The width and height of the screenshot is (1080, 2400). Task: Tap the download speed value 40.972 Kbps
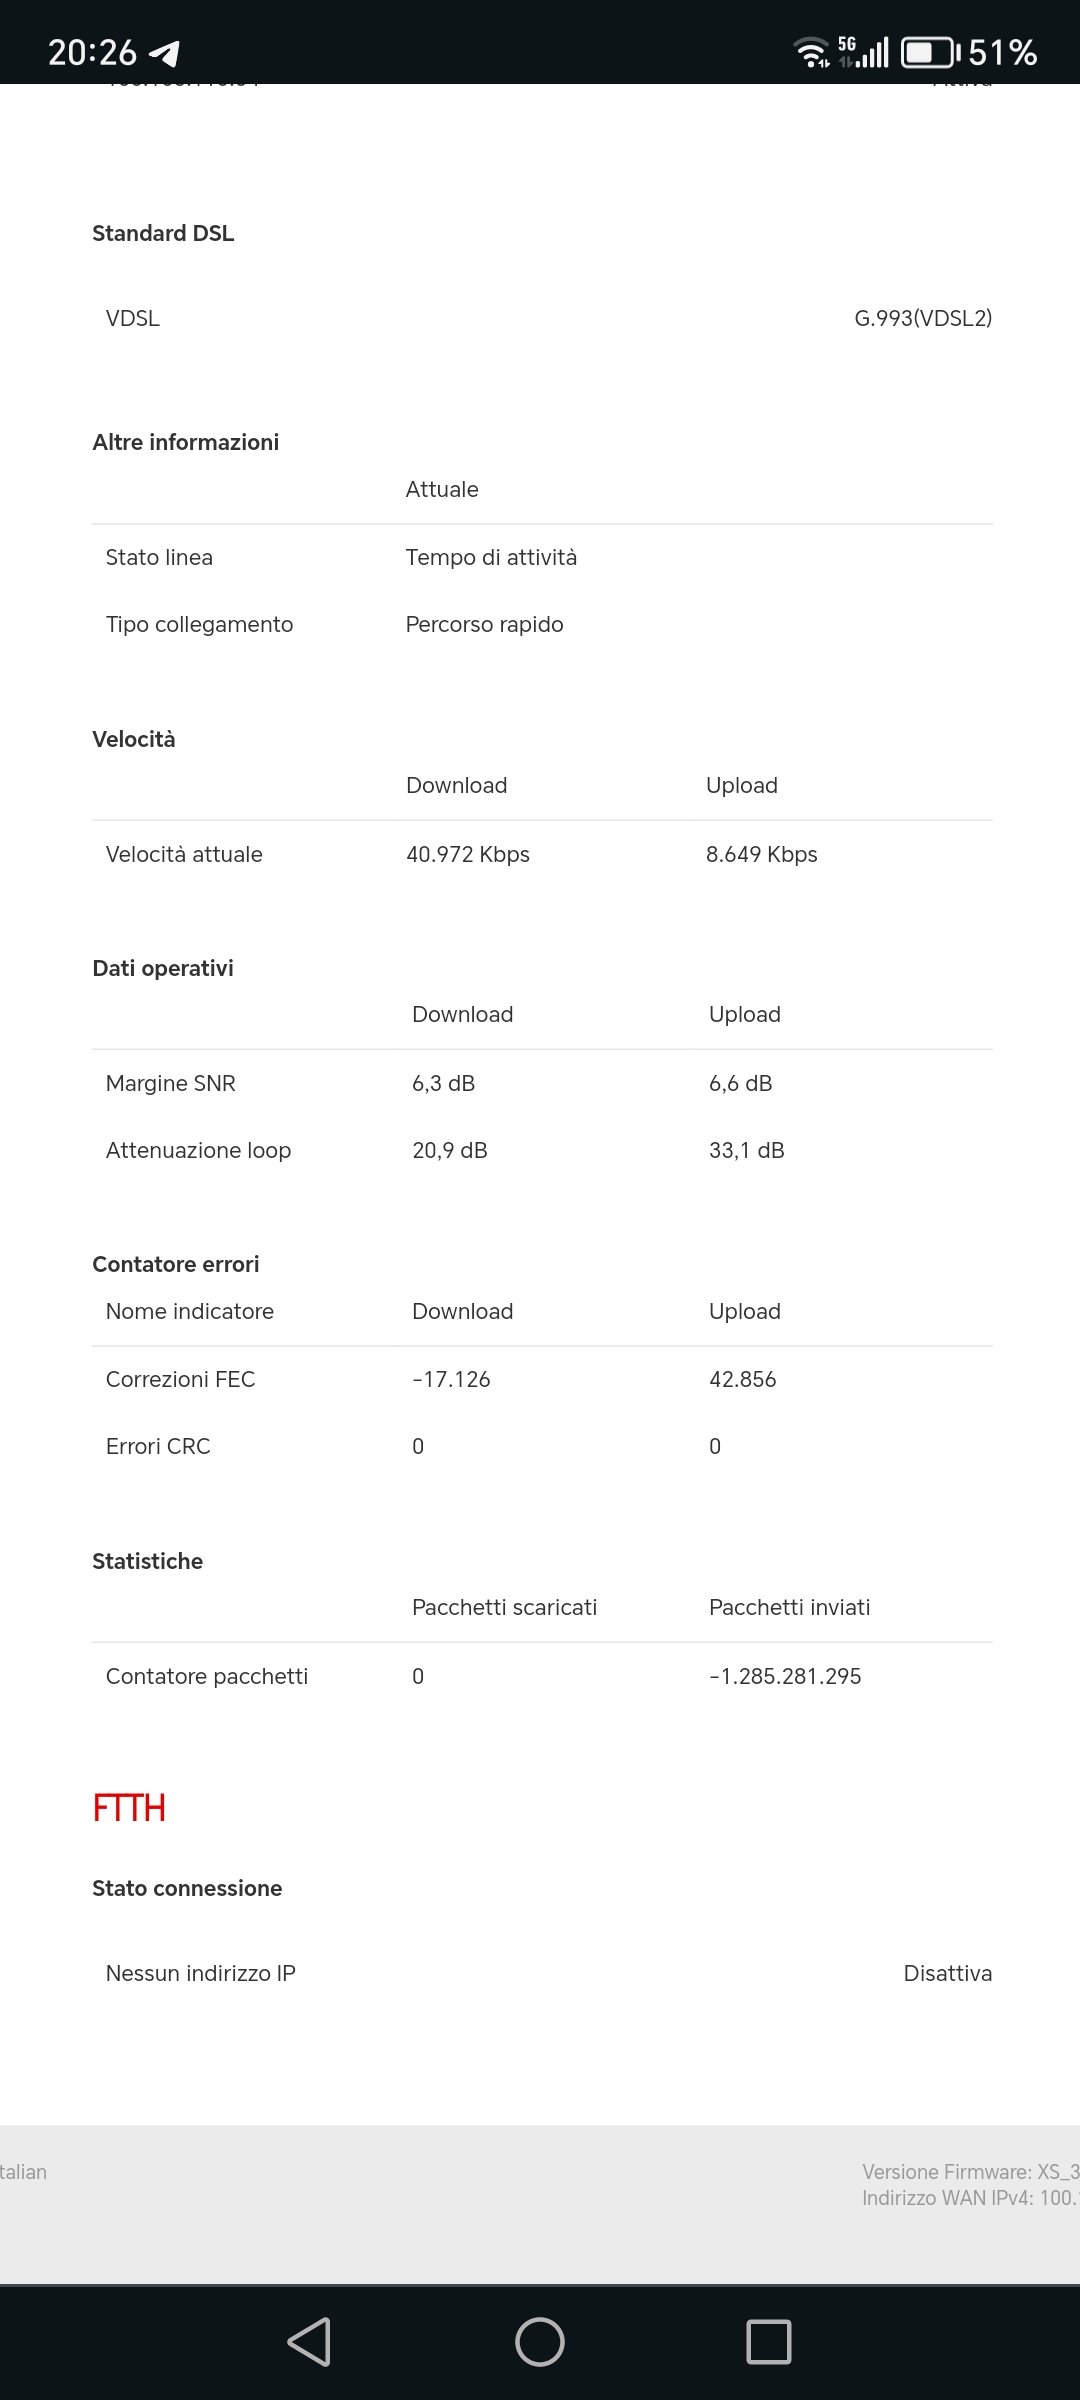[x=468, y=854]
